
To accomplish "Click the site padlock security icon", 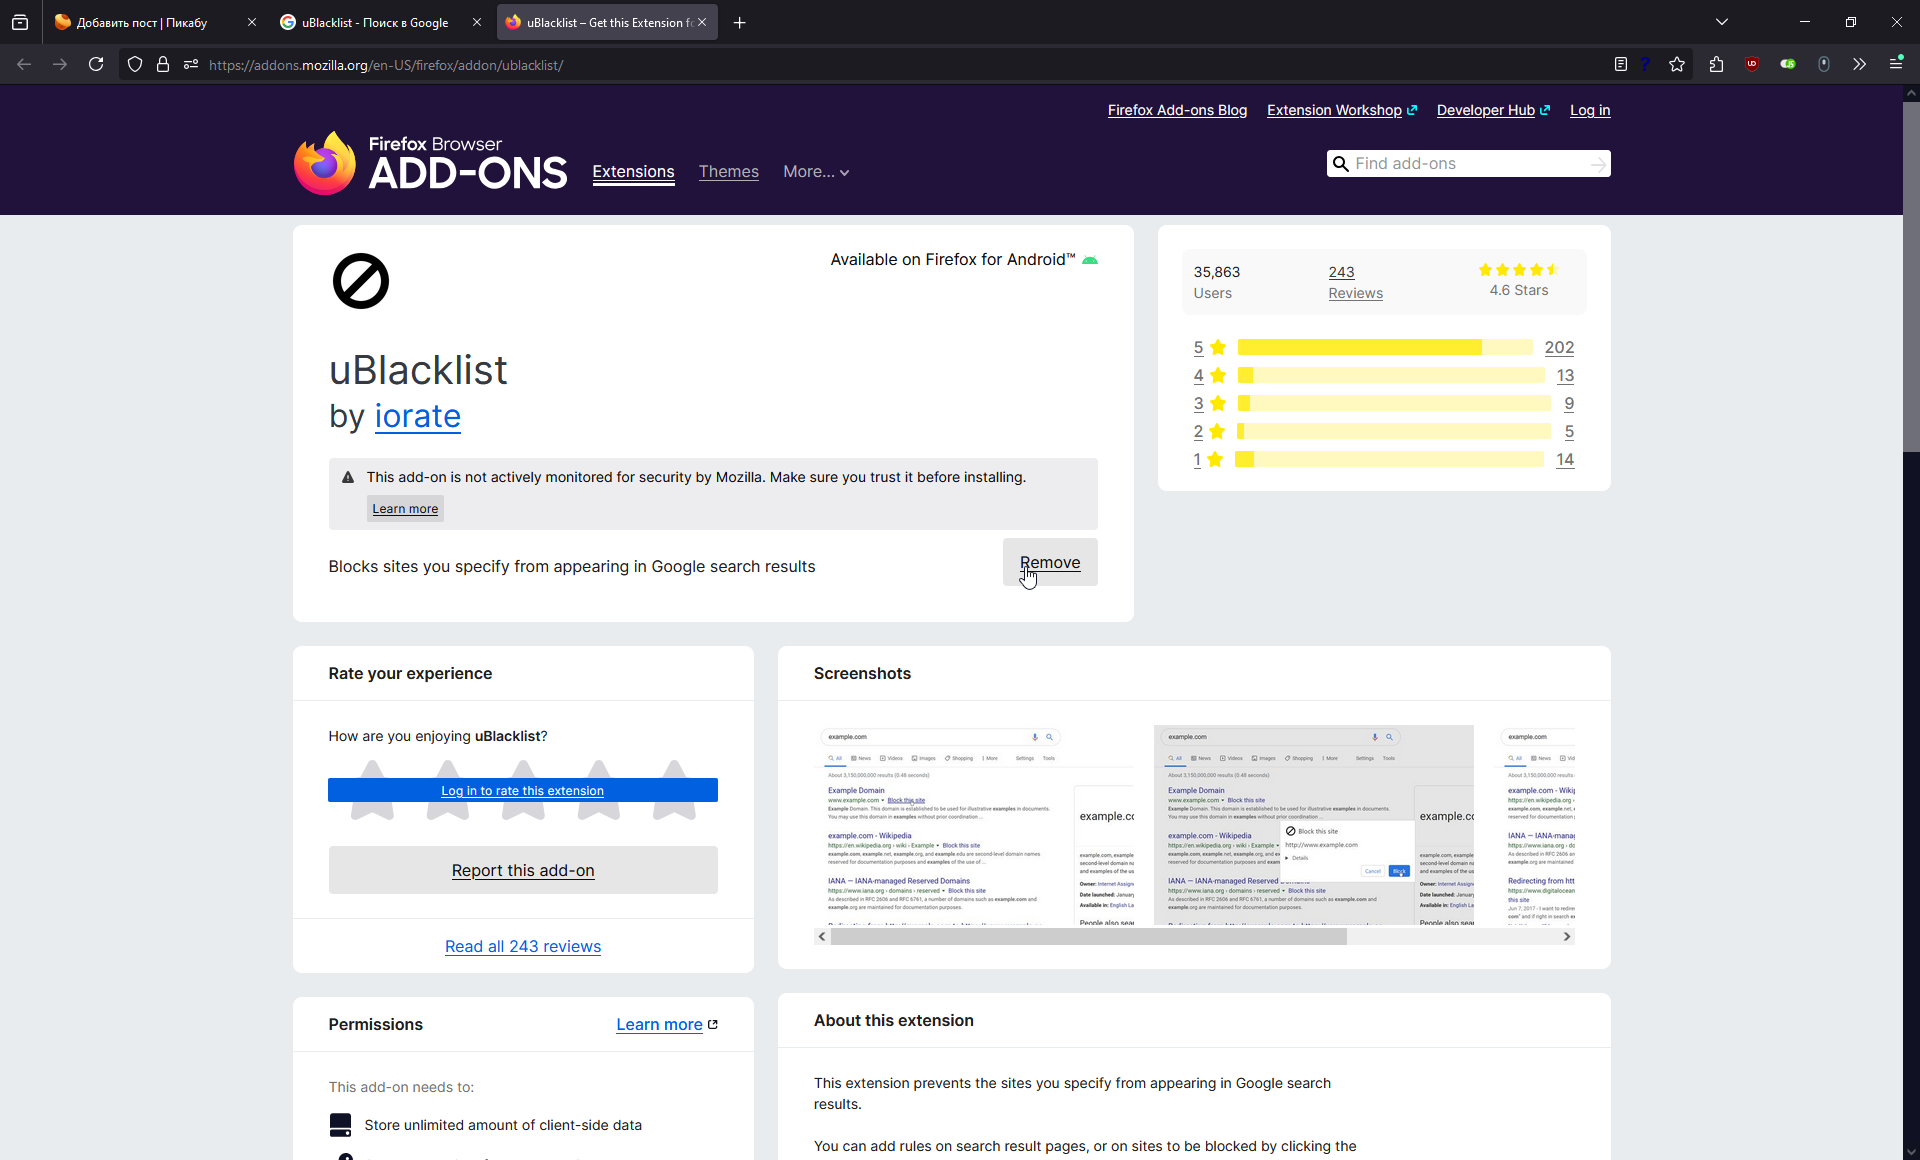I will point(163,64).
